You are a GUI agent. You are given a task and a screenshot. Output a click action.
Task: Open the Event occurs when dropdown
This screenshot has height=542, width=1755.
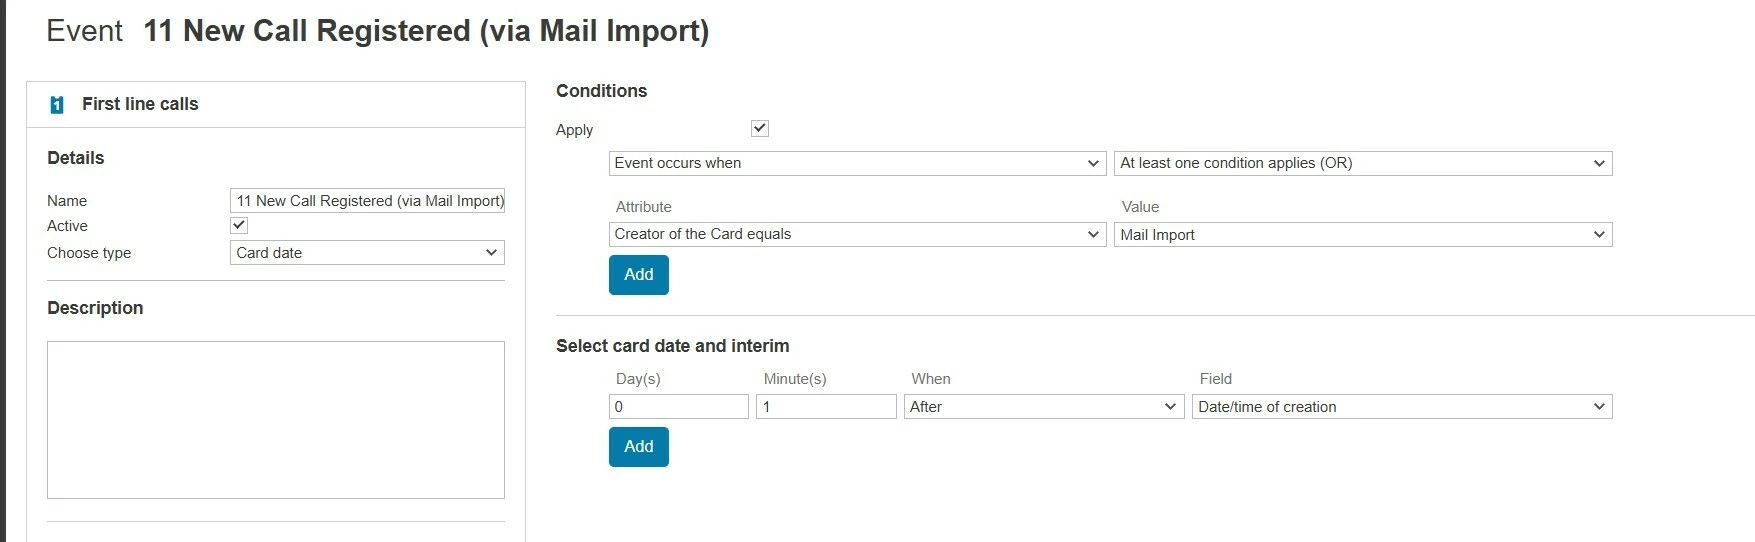(857, 163)
